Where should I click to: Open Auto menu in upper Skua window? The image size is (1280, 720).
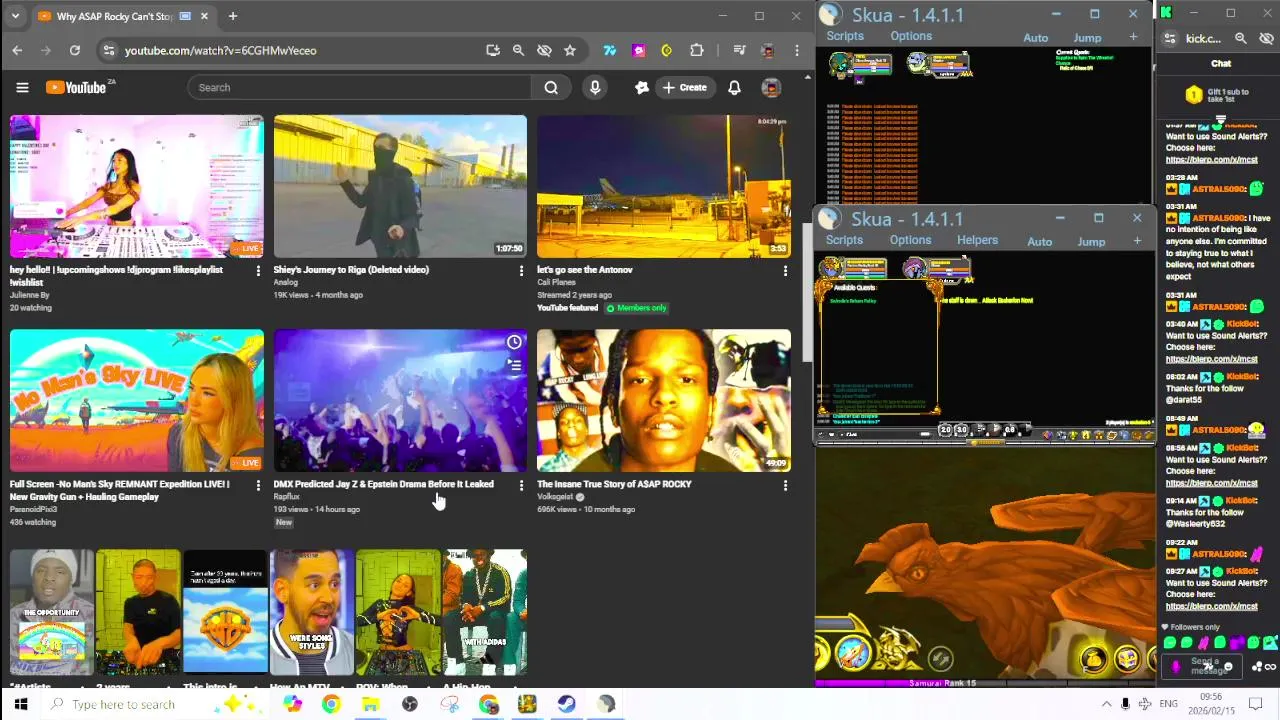click(1035, 38)
